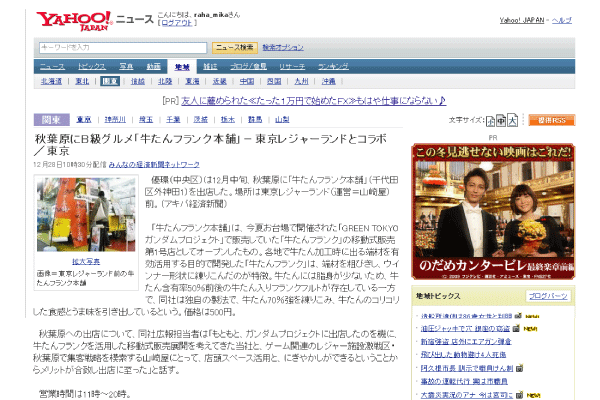The image size is (600, 400).
Task: Open headline 阿久根市長 訓示で職員けん制
Action: click(x=467, y=368)
